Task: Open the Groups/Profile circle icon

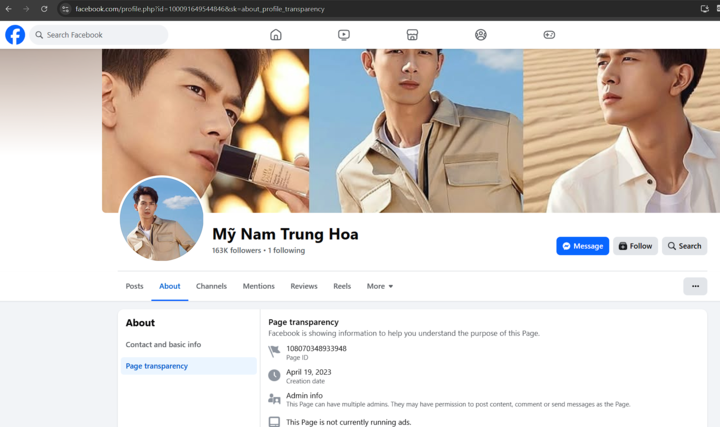Action: click(x=481, y=35)
